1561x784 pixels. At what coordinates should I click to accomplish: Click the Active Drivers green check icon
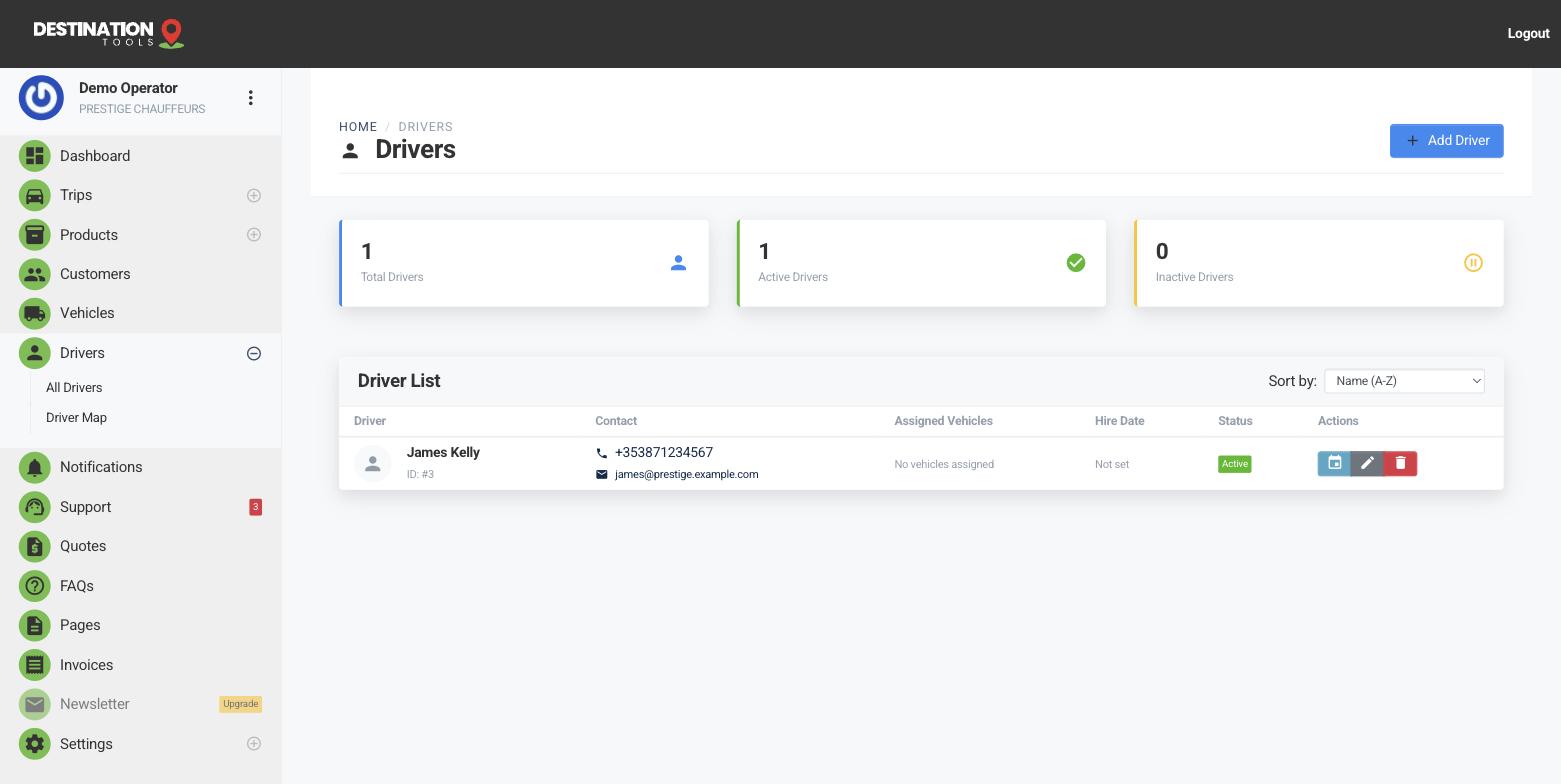pyautogui.click(x=1076, y=263)
